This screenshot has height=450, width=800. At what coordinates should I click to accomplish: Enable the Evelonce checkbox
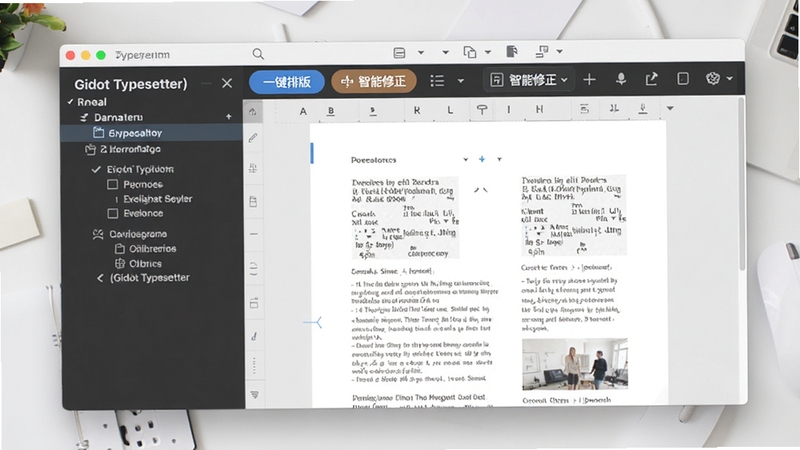pyautogui.click(x=113, y=213)
